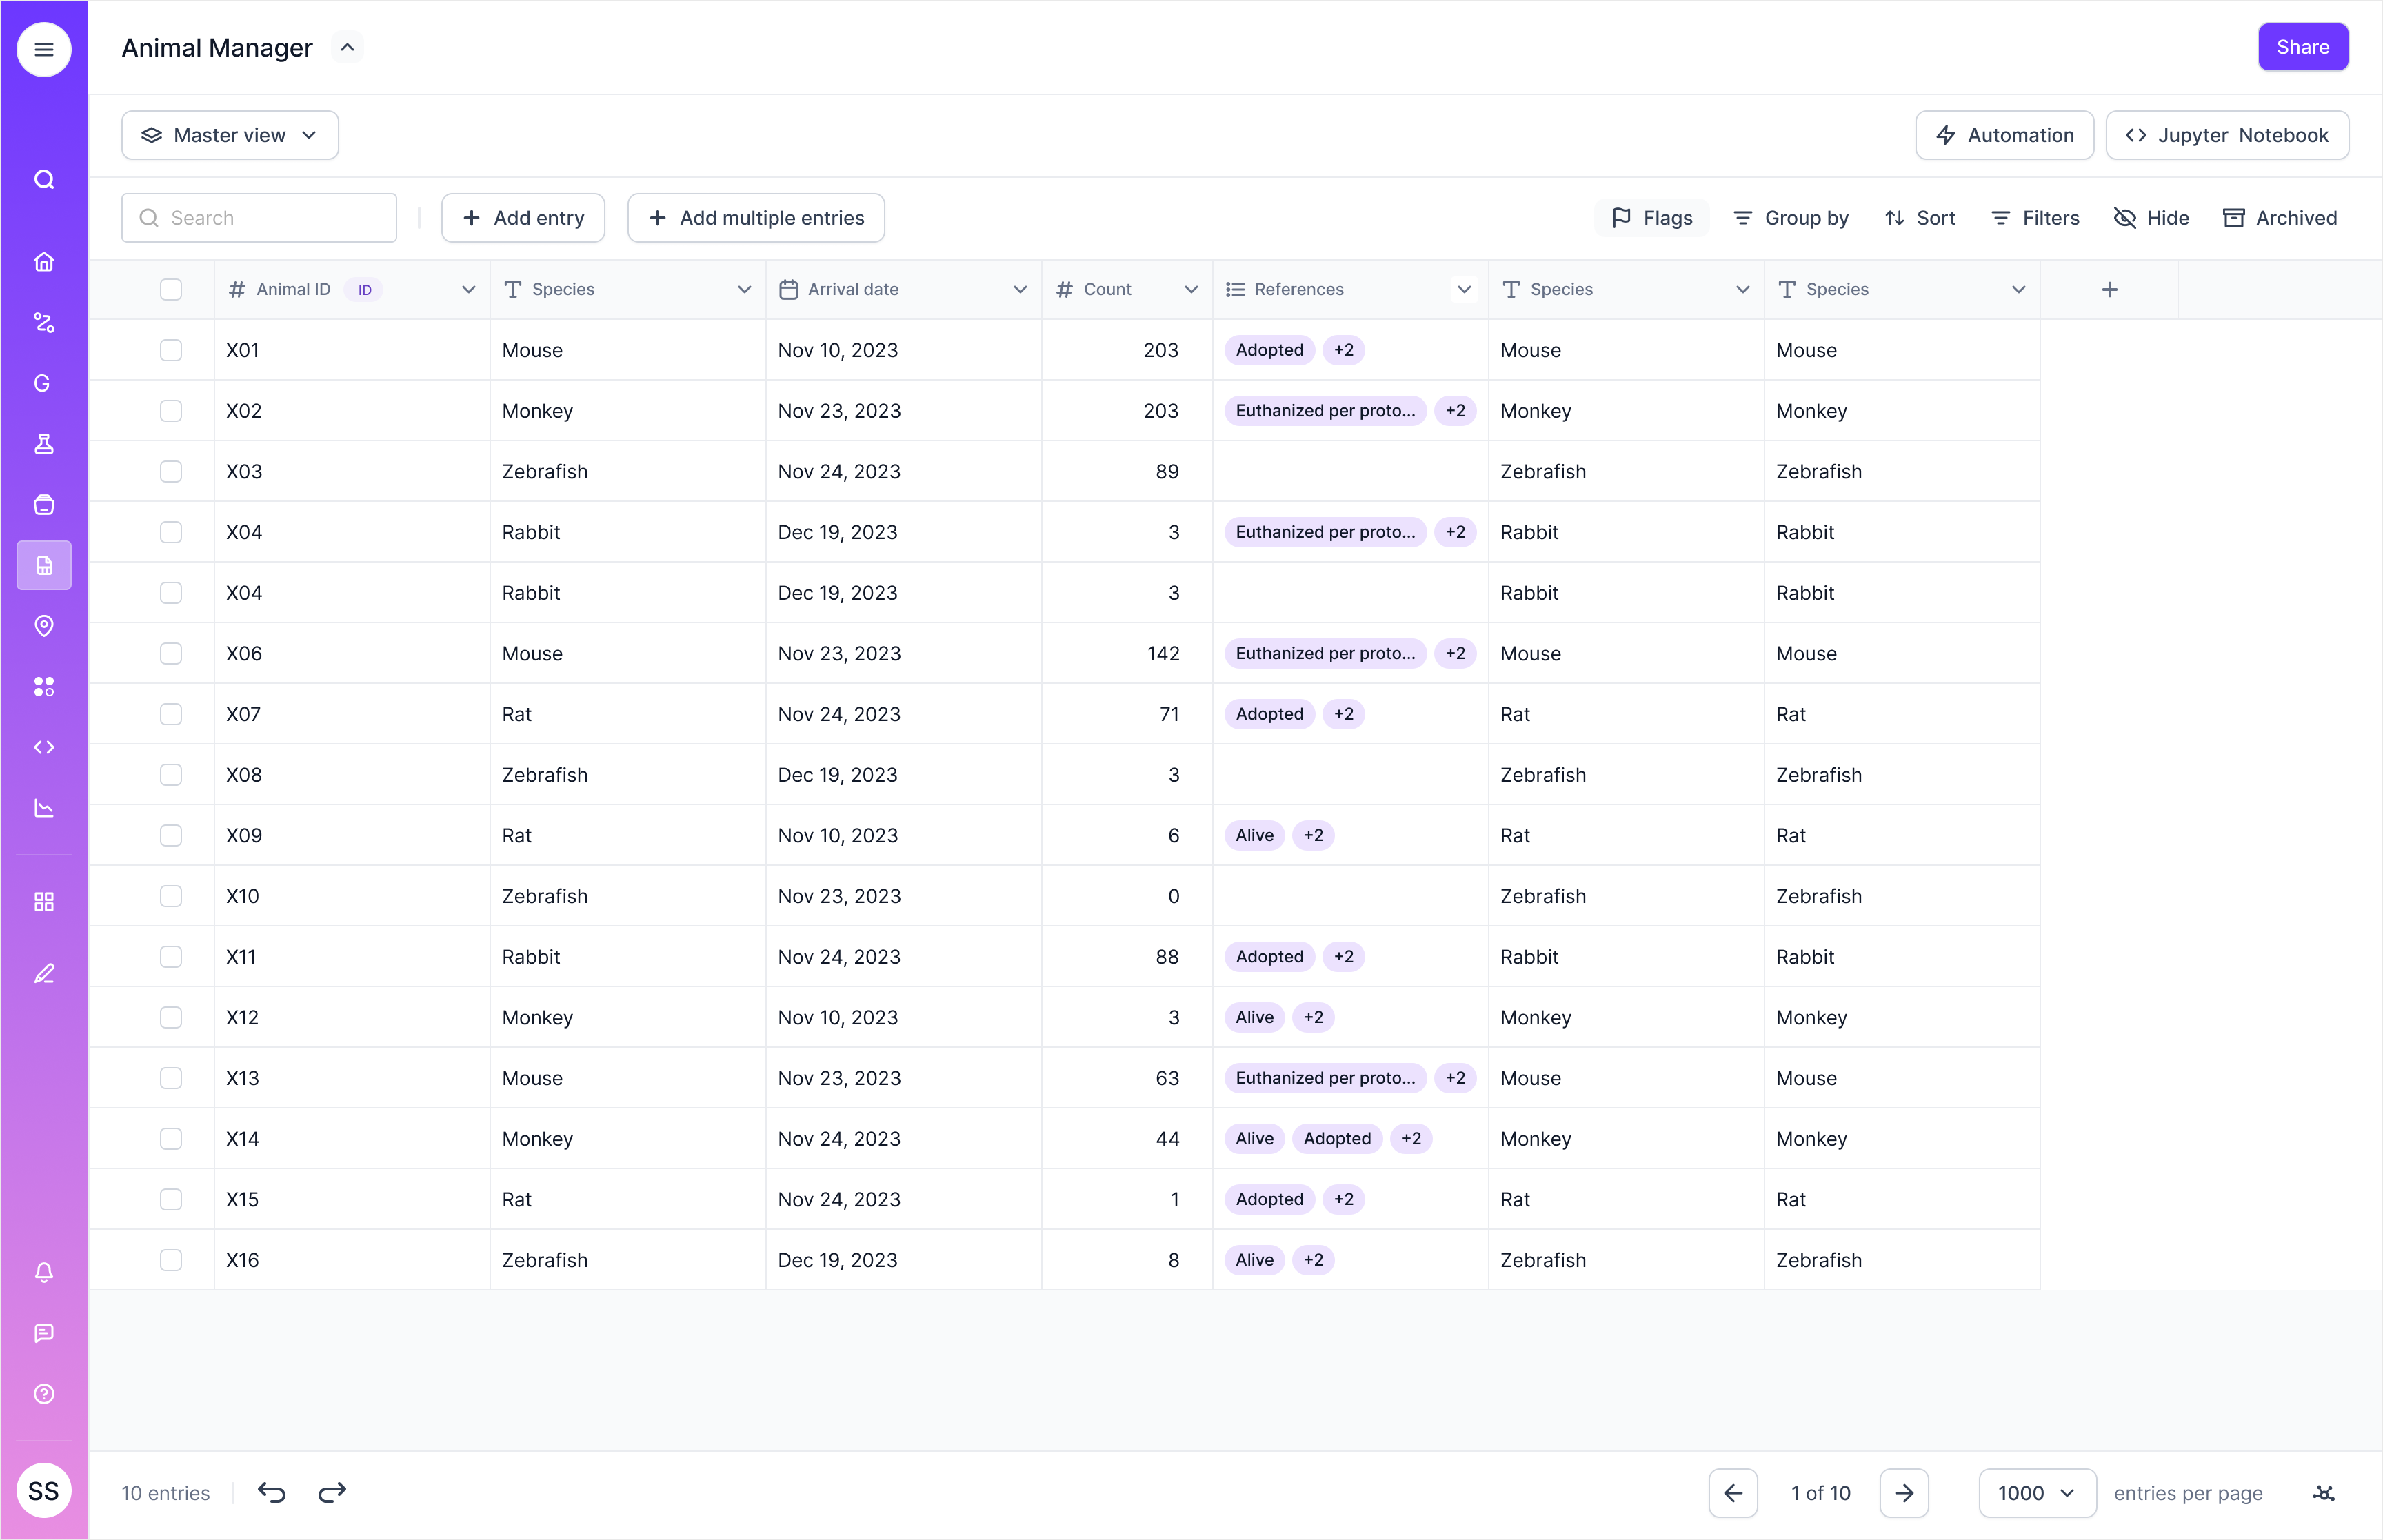The image size is (2383, 1540).
Task: Open the flask lab icon in sidebar
Action: click(x=44, y=444)
